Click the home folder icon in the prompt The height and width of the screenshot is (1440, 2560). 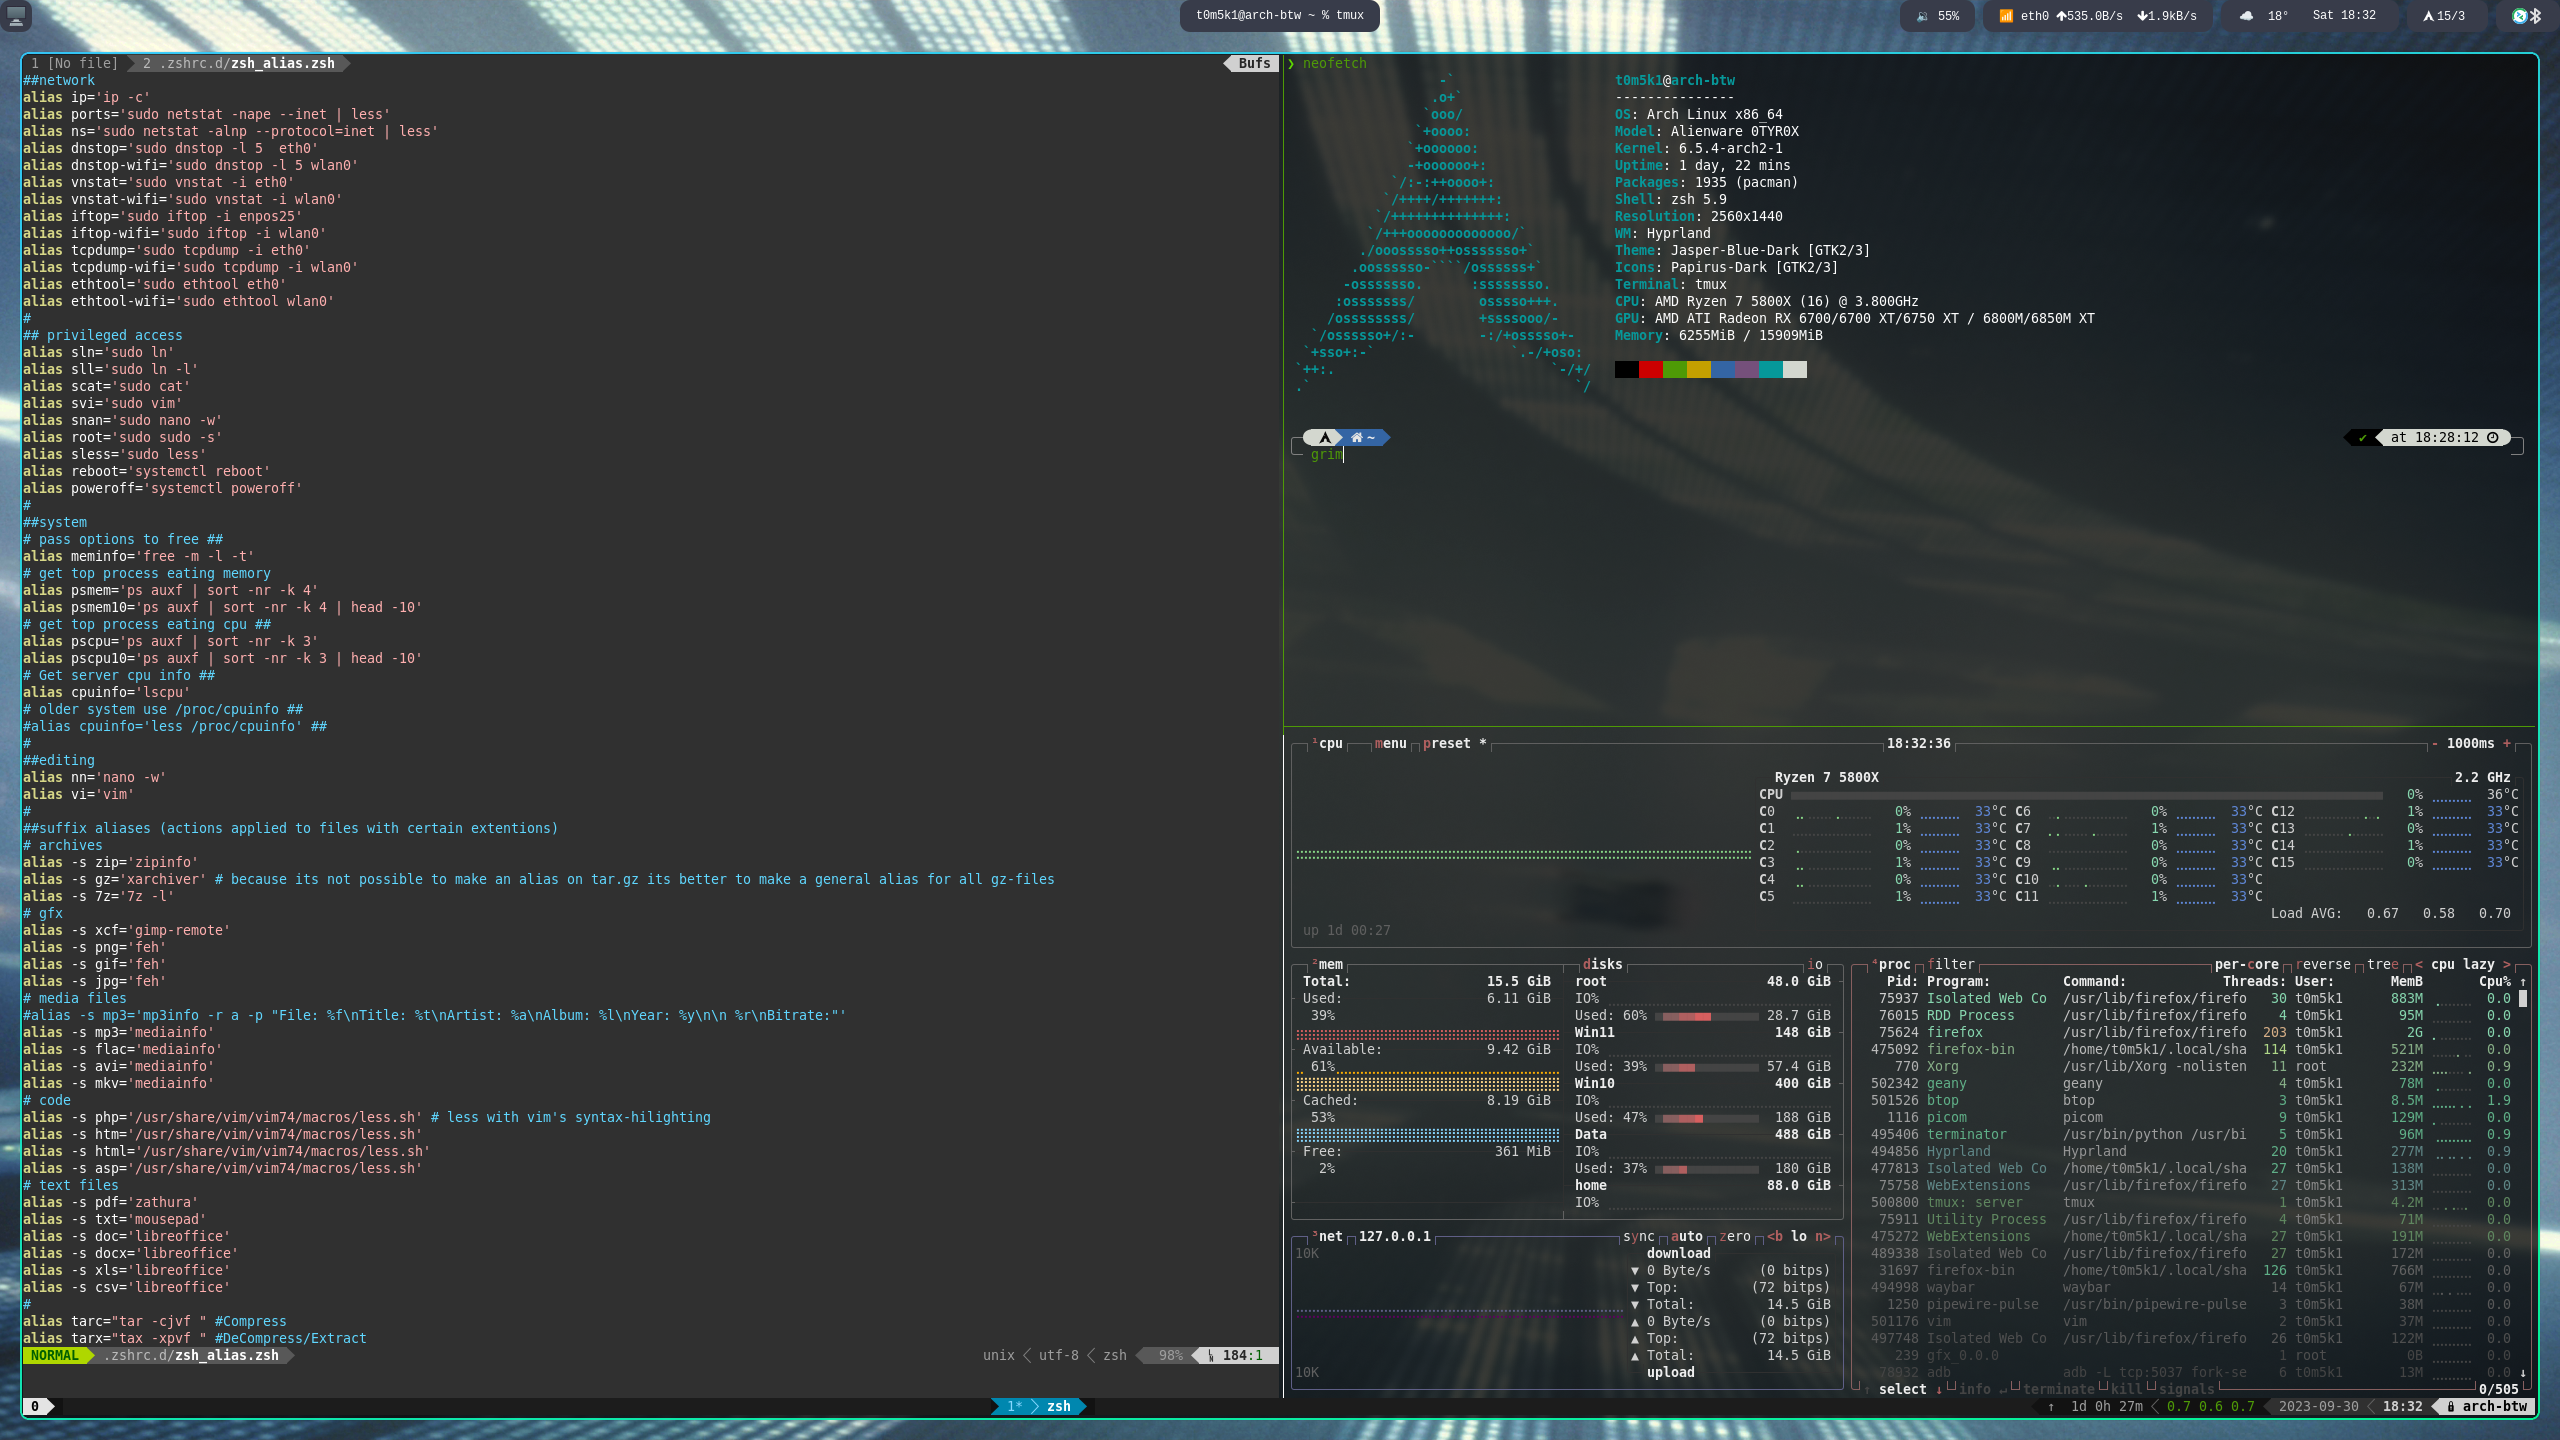pyautogui.click(x=1357, y=437)
